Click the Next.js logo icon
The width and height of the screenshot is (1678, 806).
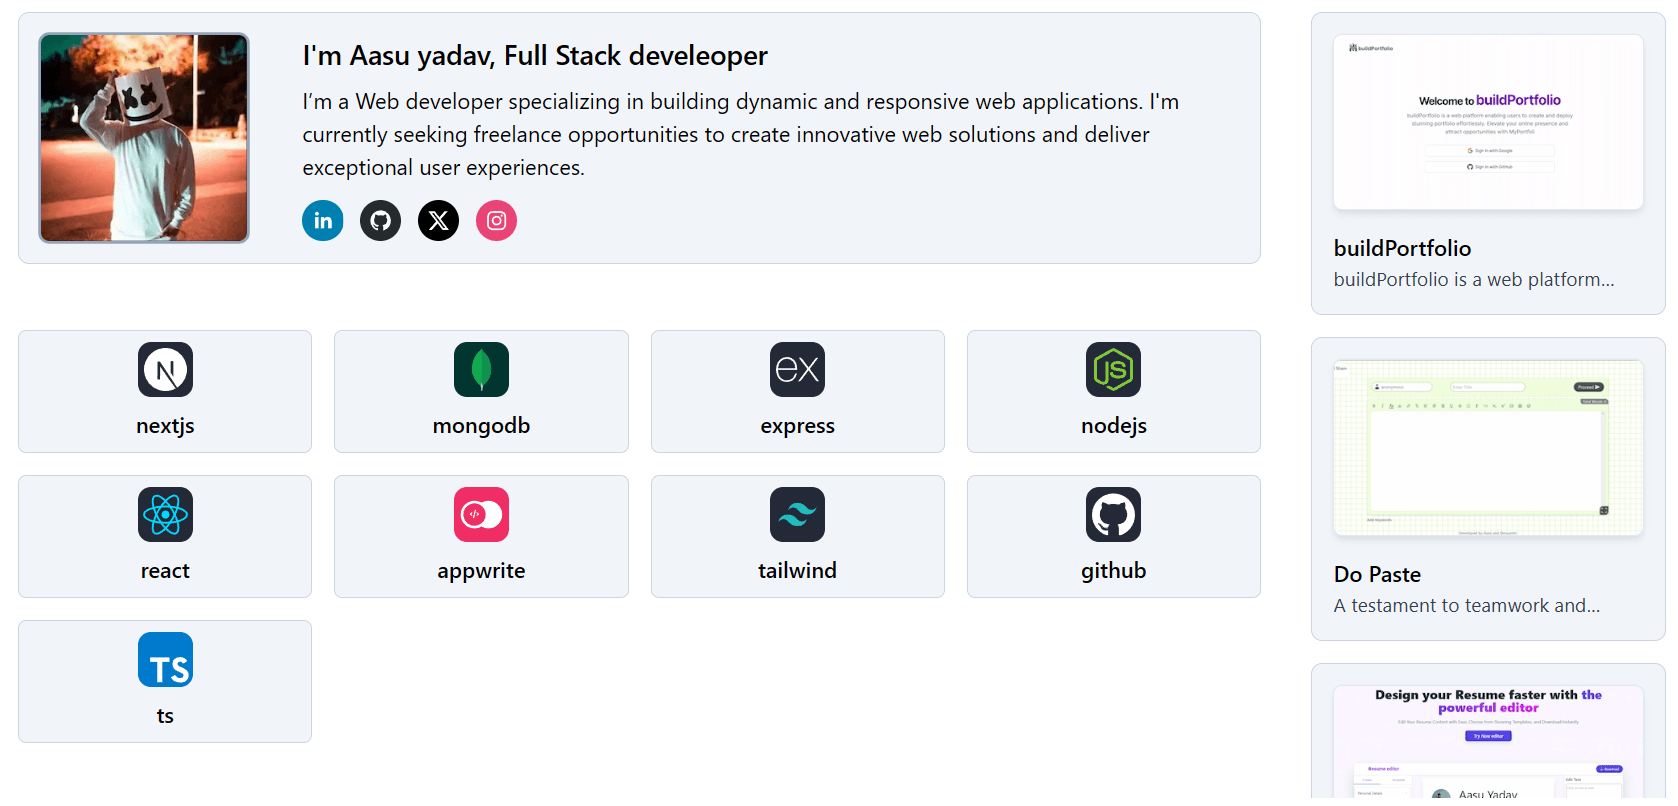(165, 370)
